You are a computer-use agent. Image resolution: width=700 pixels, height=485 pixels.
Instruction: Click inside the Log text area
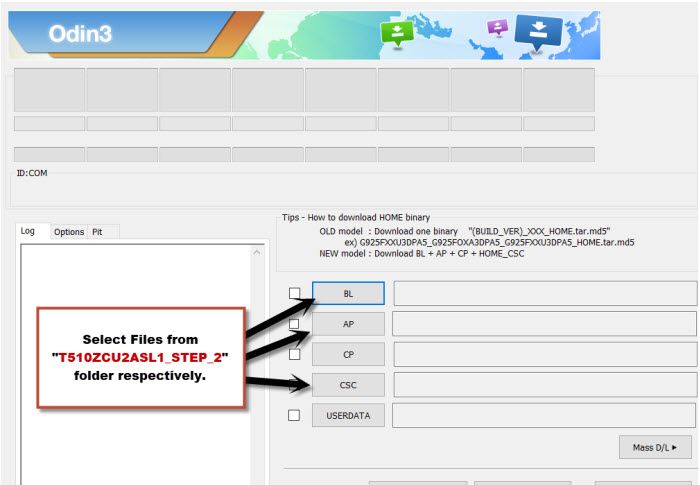(x=136, y=364)
